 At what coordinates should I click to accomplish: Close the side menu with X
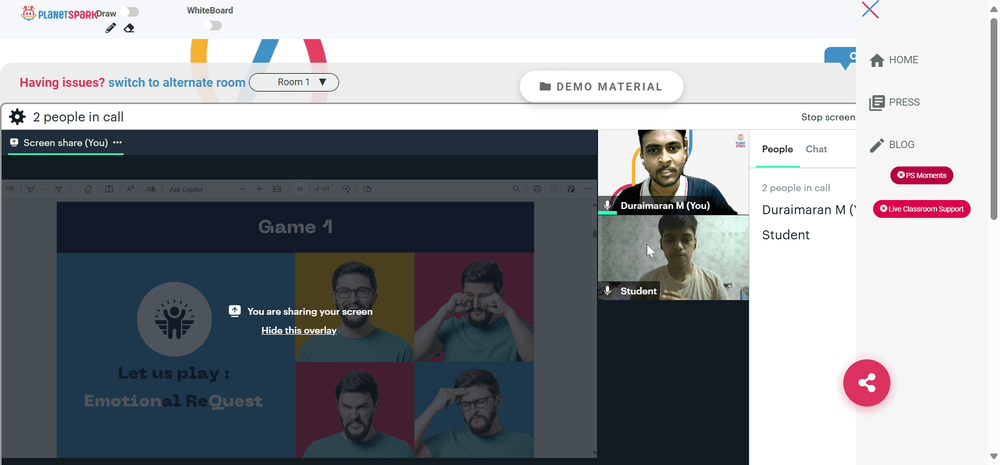click(870, 10)
